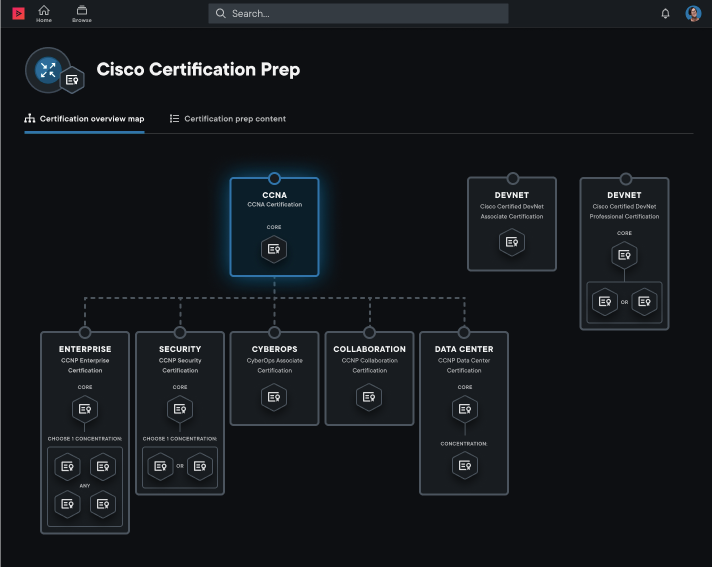Image resolution: width=712 pixels, height=567 pixels.
Task: Open the DevNet Professional core icon
Action: point(624,255)
